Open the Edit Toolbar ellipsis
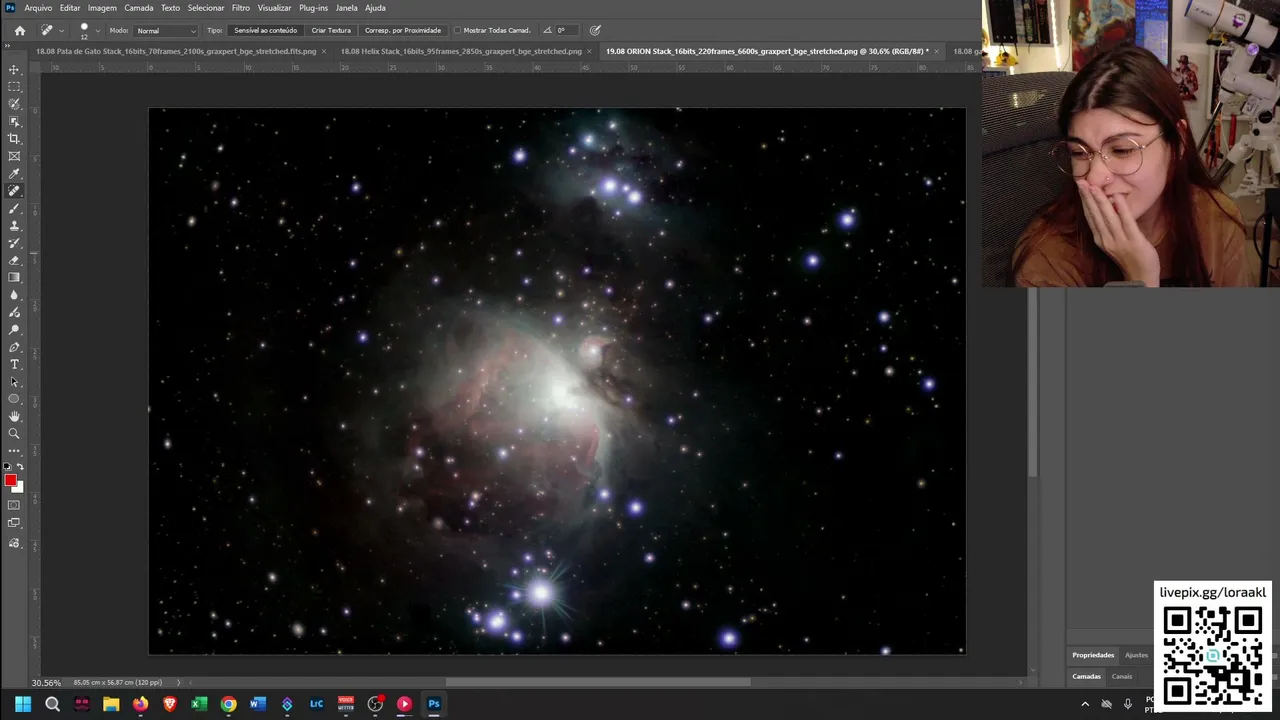1280x720 pixels. (x=14, y=451)
